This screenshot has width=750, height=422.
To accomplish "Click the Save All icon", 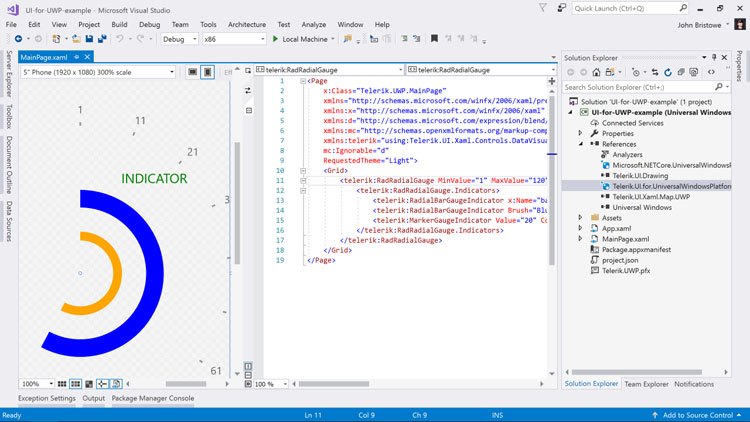I will pyautogui.click(x=102, y=39).
